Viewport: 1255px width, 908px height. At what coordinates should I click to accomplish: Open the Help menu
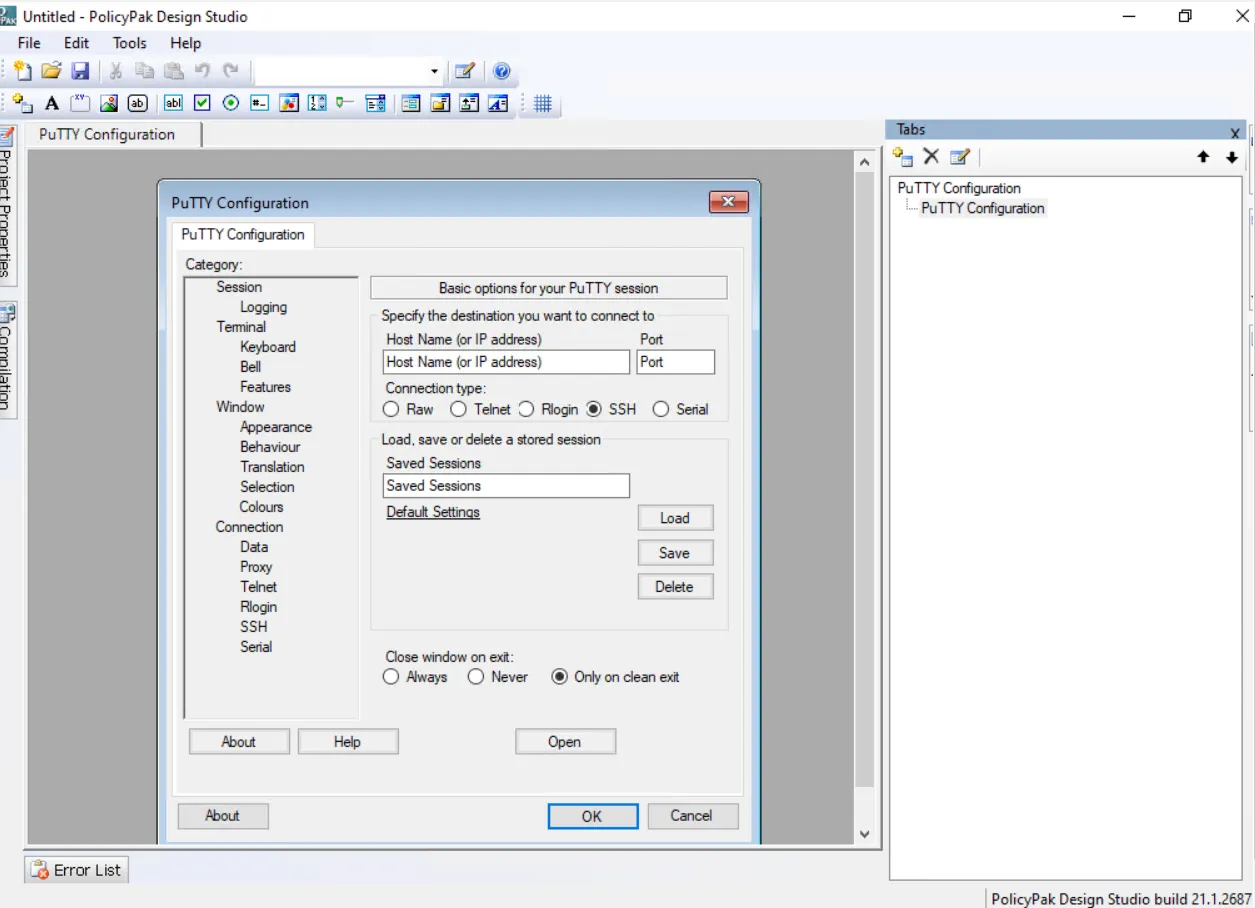pyautogui.click(x=185, y=43)
